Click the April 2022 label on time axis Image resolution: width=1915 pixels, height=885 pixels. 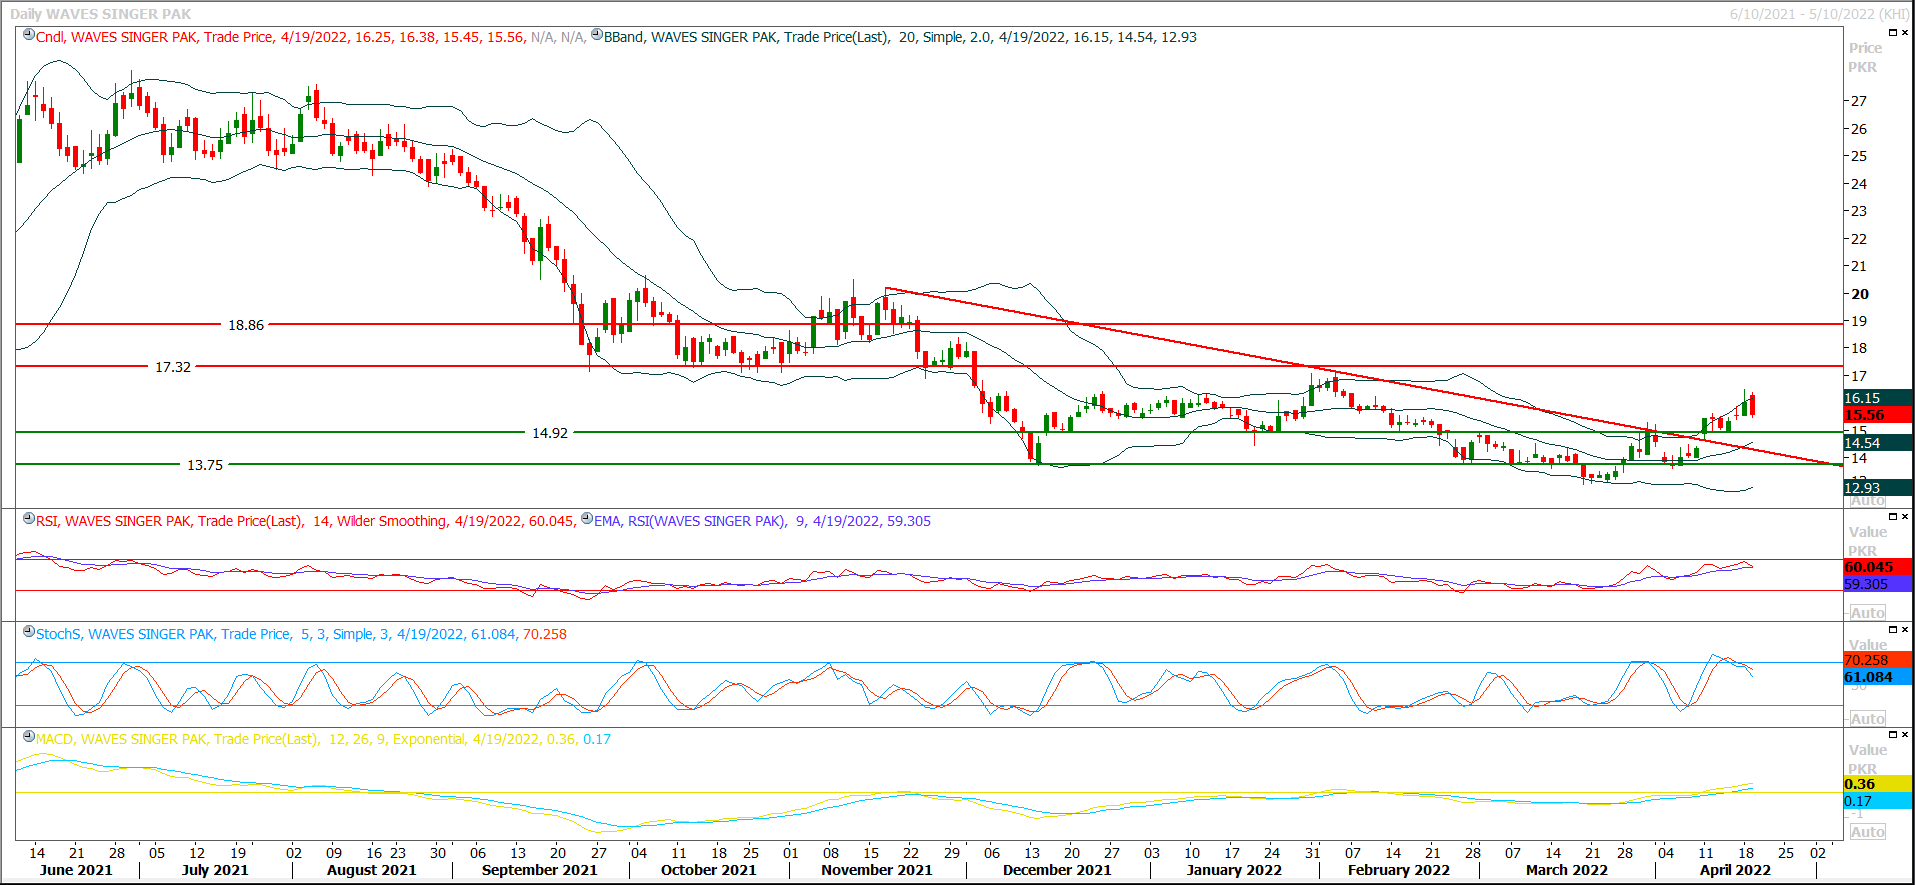pos(1735,870)
